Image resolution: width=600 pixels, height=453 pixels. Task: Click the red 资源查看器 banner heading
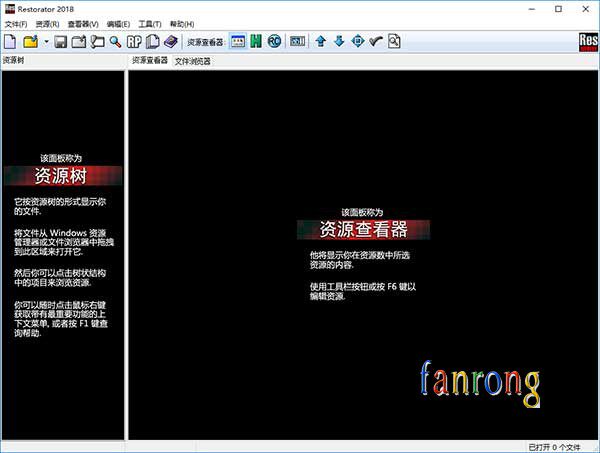tap(363, 229)
